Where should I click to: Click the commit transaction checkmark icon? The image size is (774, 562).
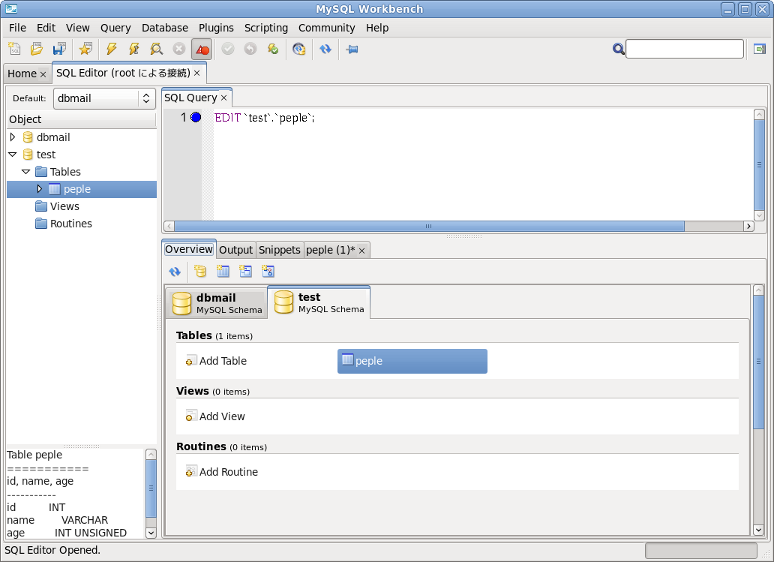pos(228,49)
